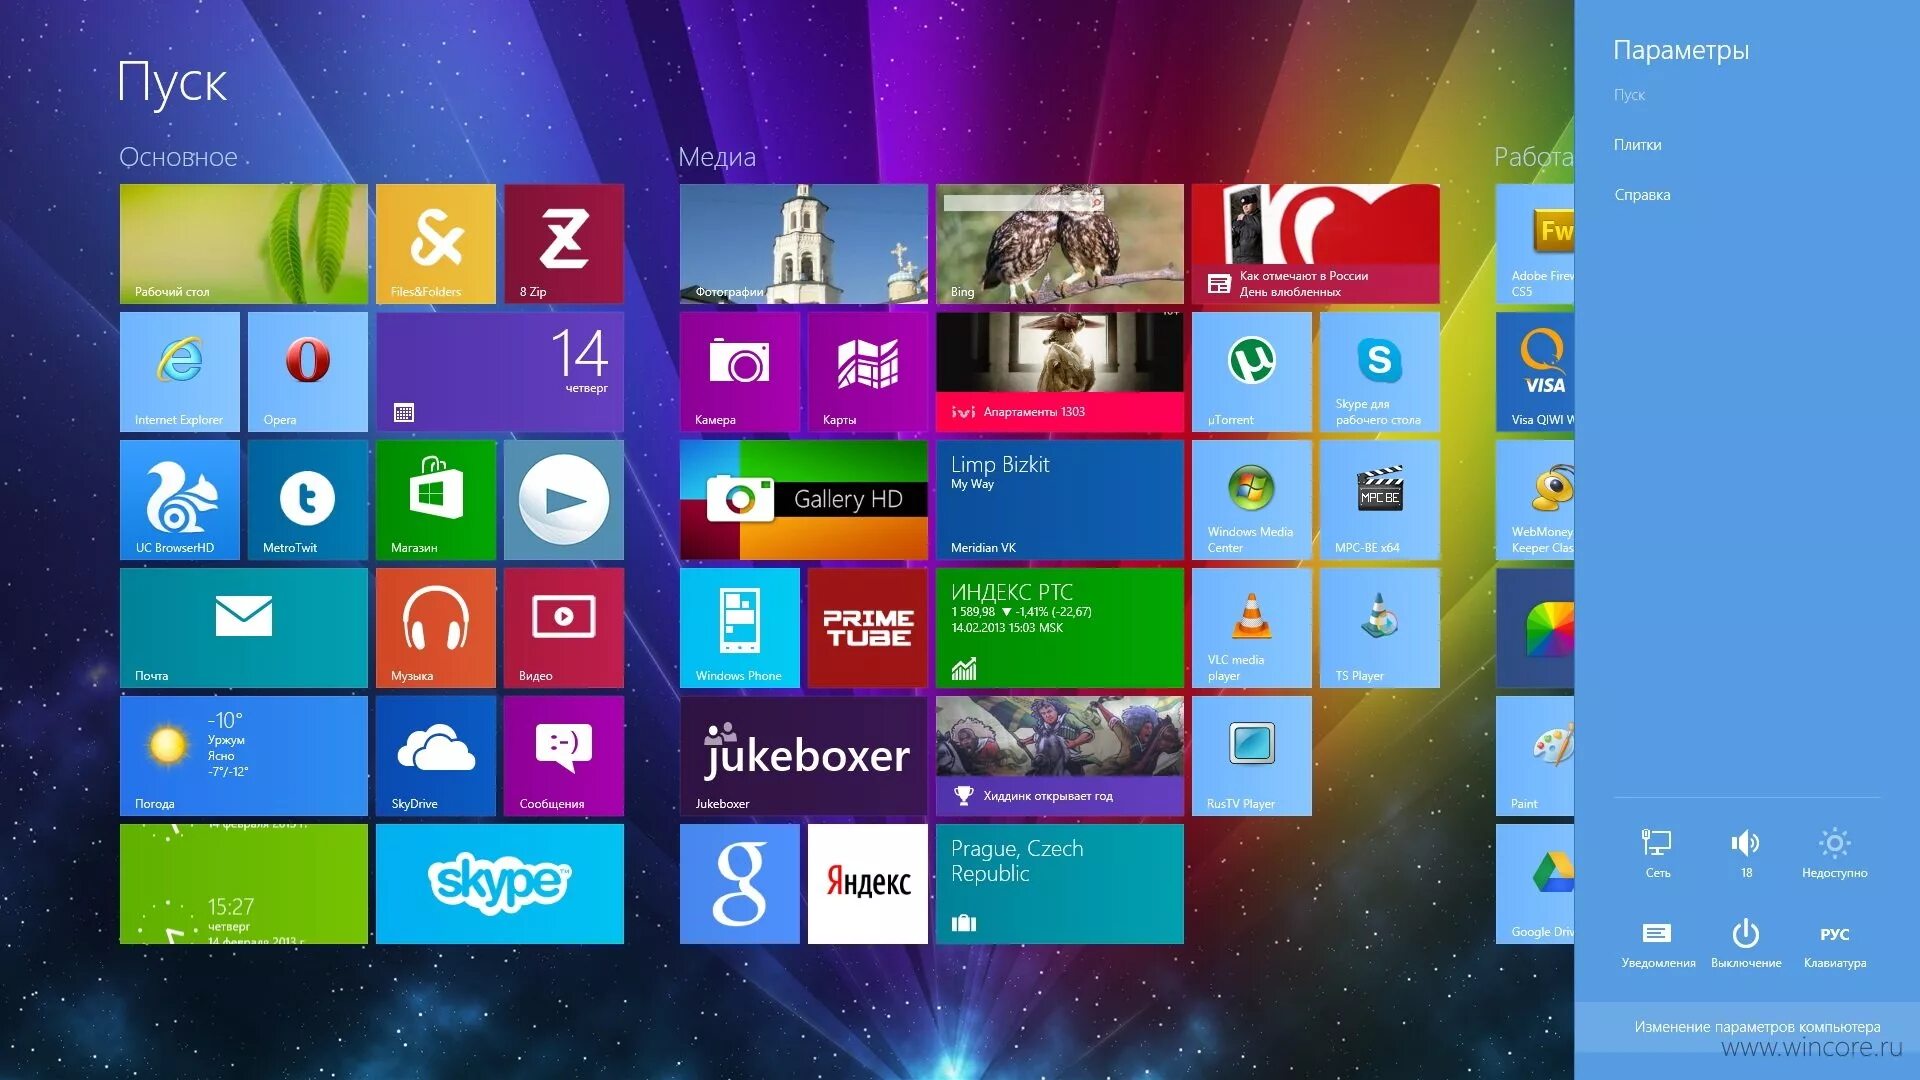This screenshot has width=1920, height=1080.
Task: Open the Paint tile
Action: coord(1535,756)
